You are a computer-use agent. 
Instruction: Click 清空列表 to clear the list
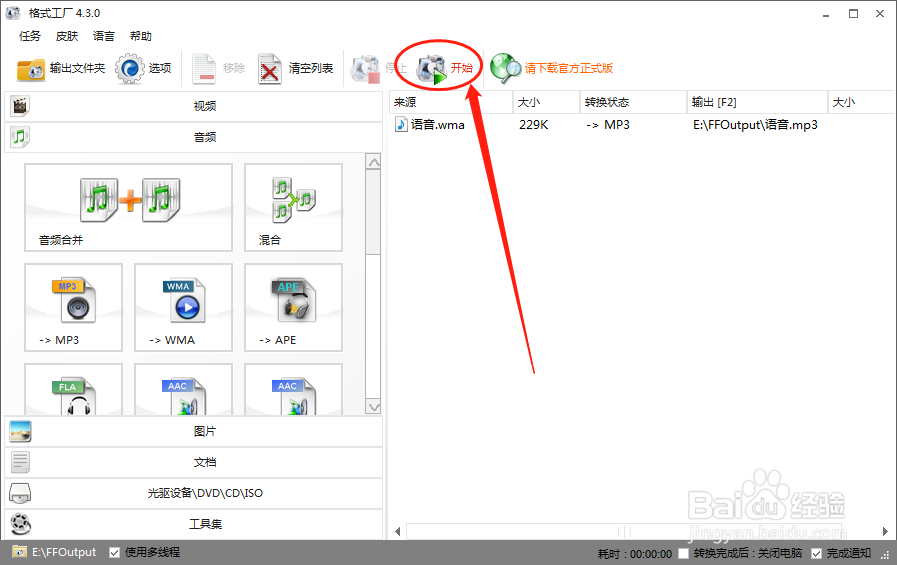coord(296,69)
